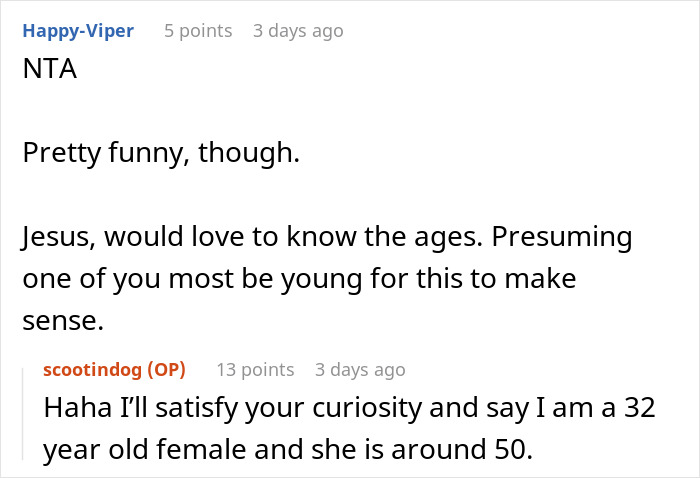Click the "(OP)" label beside scootindog

point(166,370)
